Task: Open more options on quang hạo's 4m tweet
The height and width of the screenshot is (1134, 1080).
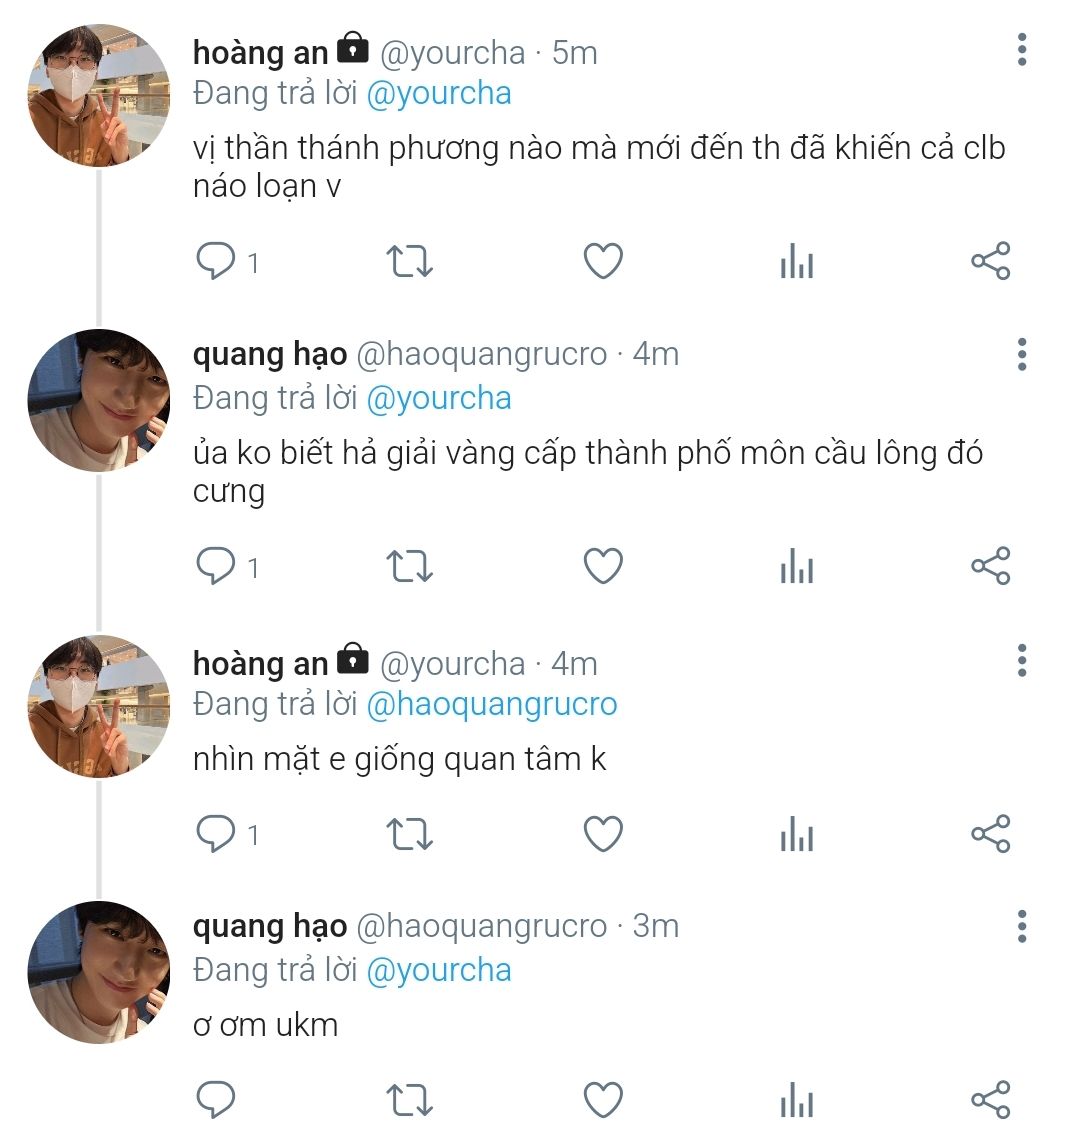Action: 1021,355
